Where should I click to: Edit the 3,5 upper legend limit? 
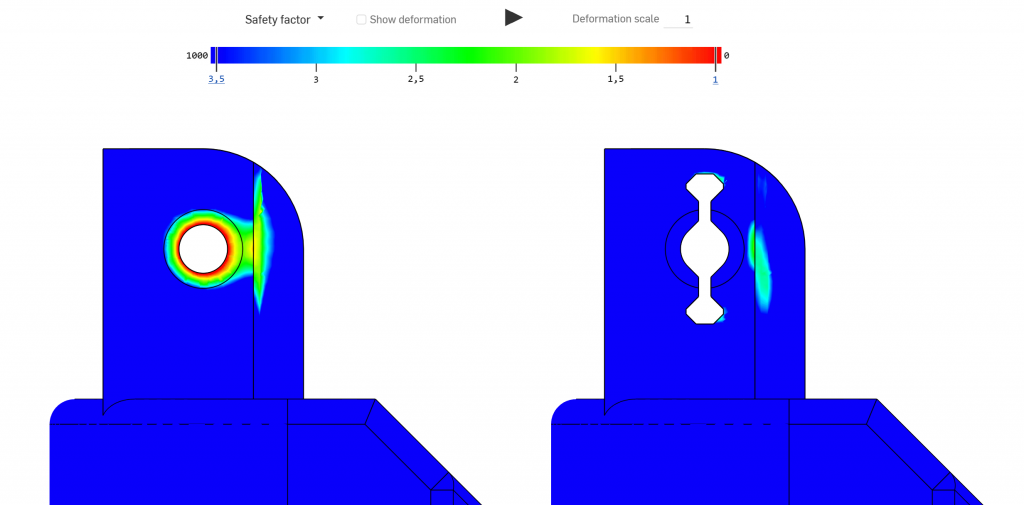click(x=216, y=79)
